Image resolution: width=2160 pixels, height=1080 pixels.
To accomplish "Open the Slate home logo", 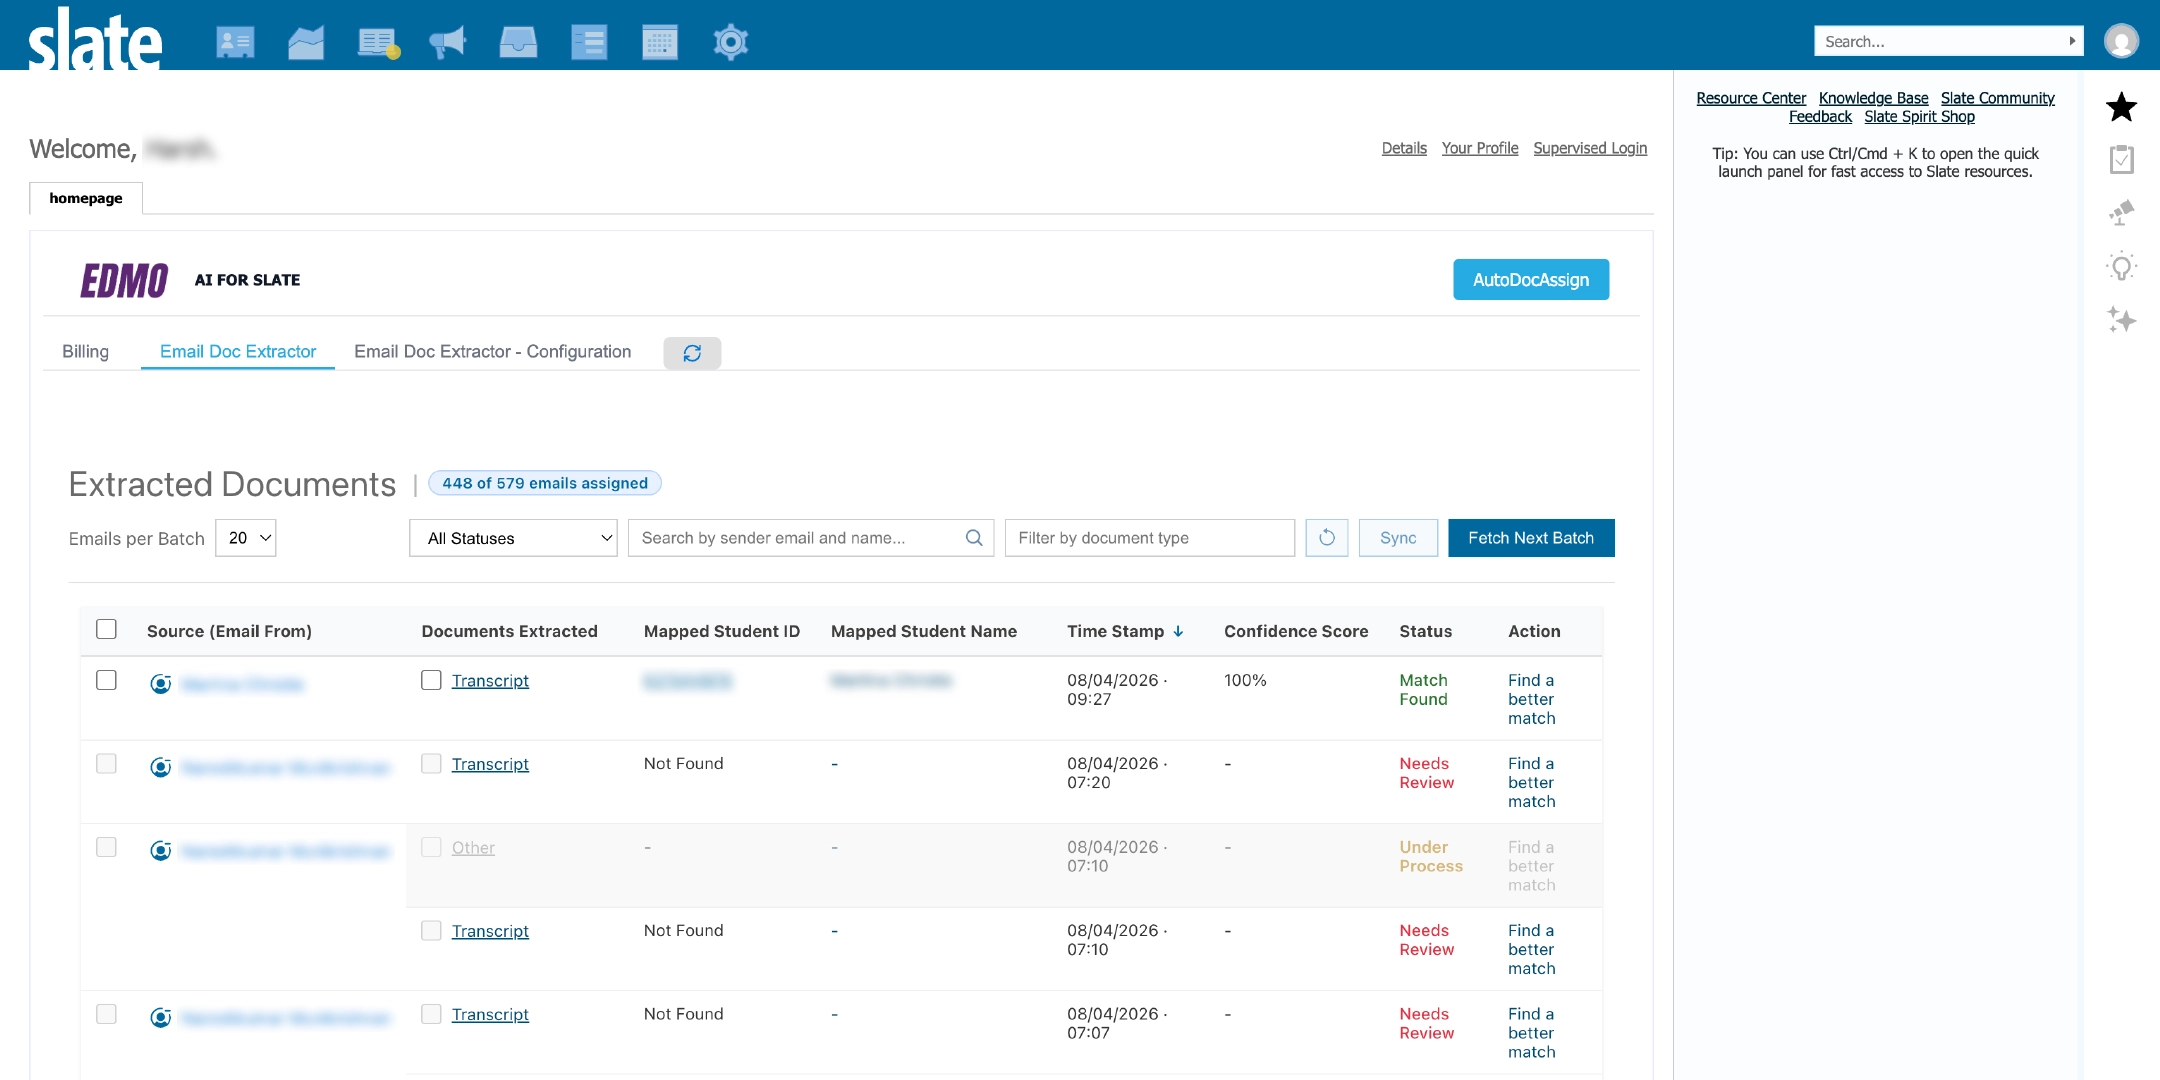I will click(x=95, y=40).
